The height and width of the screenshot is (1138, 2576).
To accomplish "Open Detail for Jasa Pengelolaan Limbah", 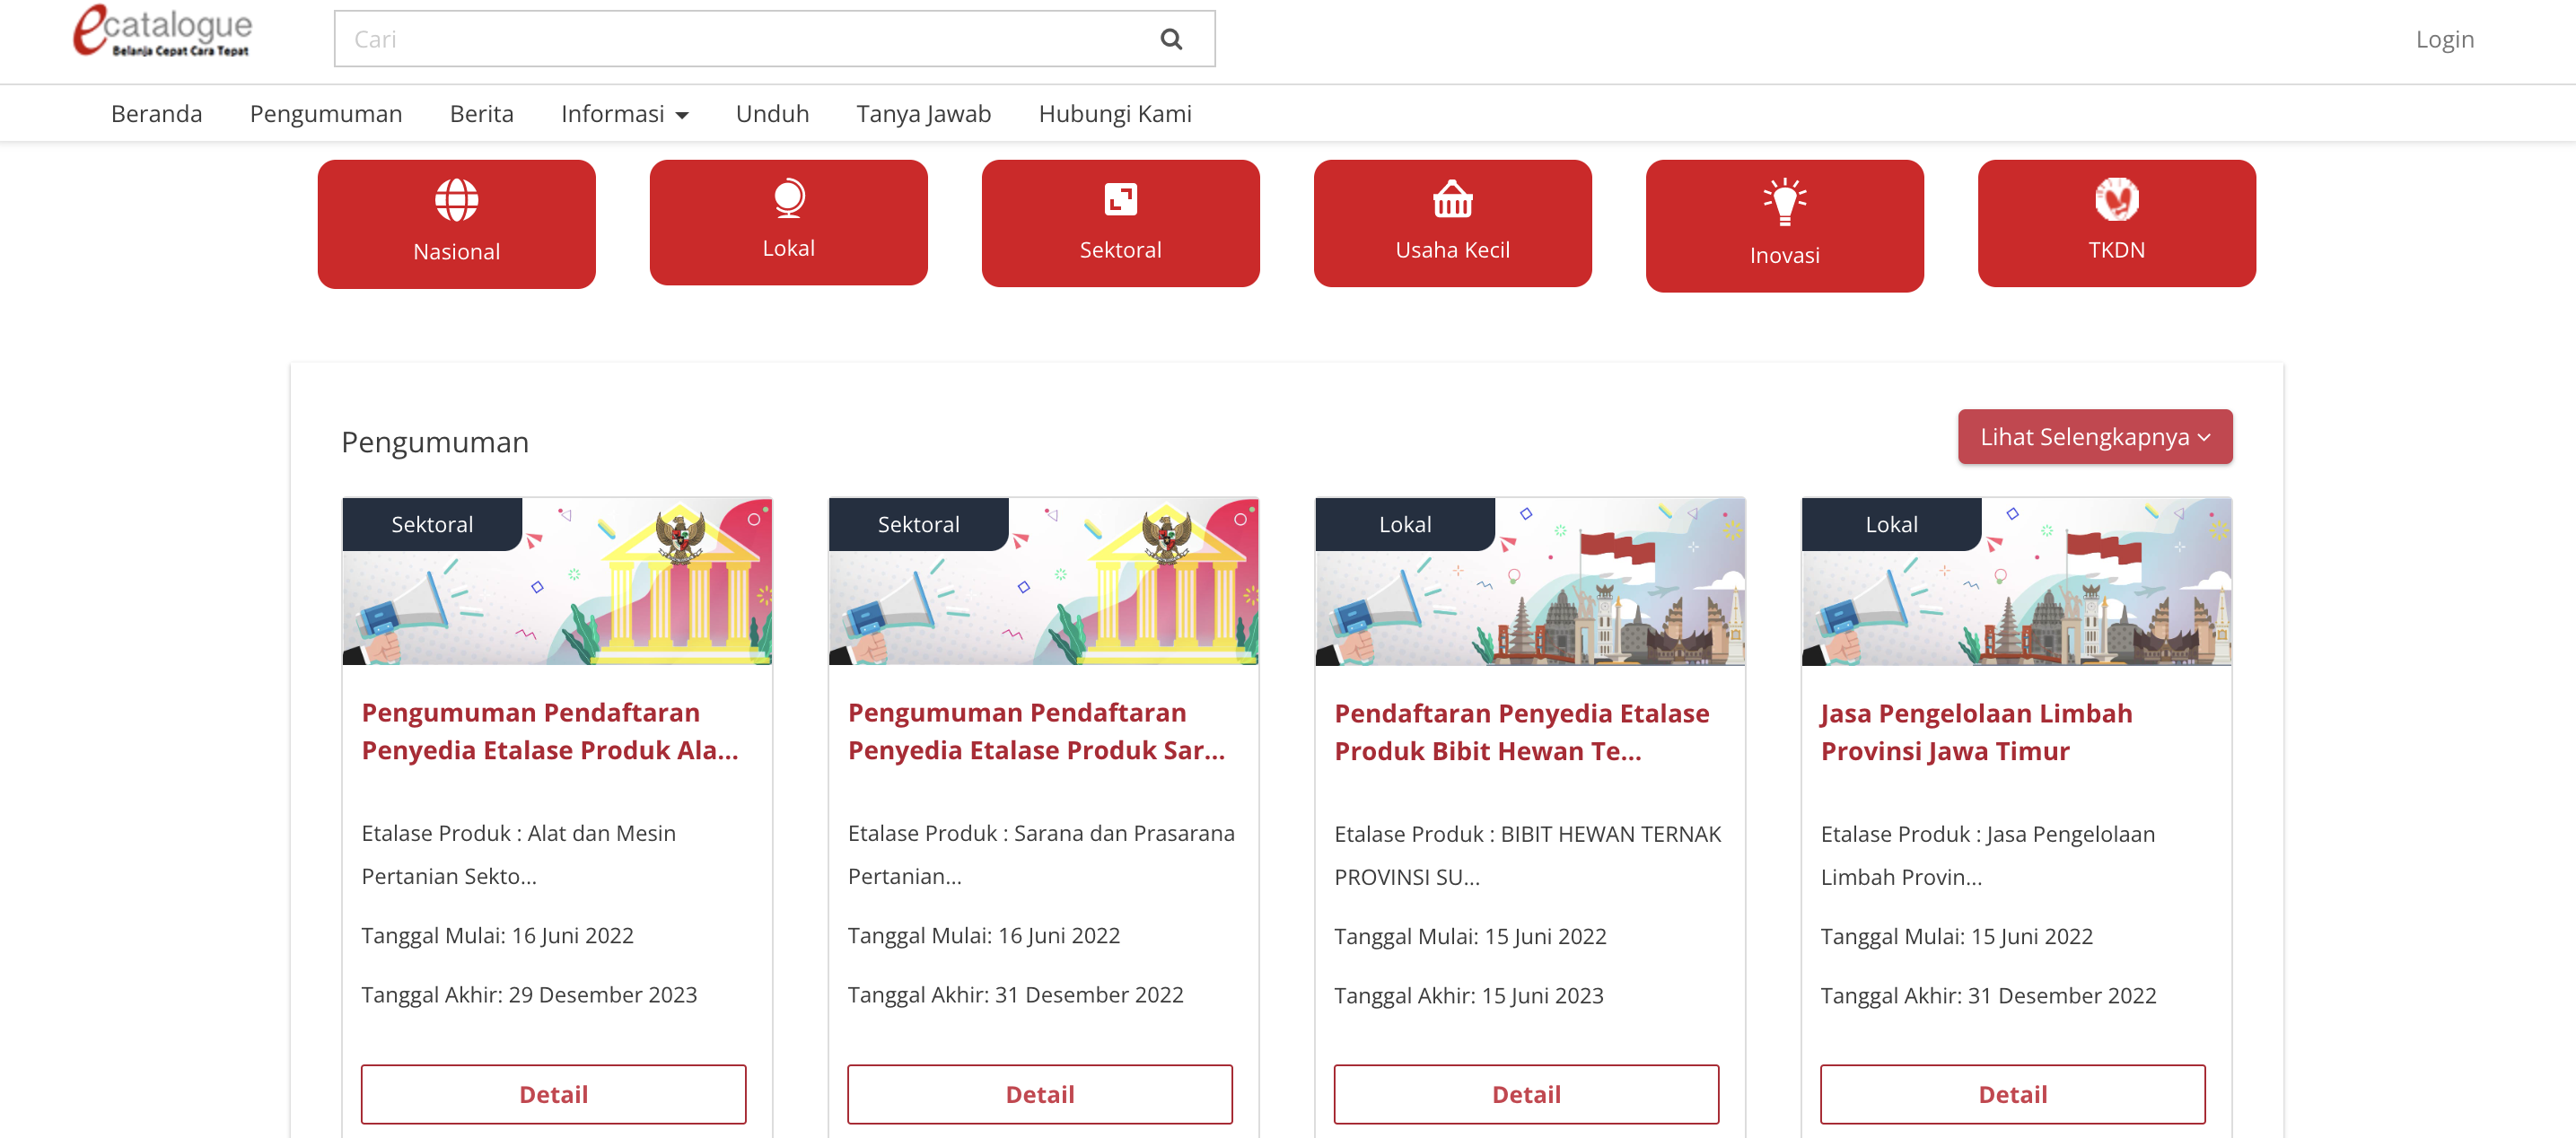I will click(x=2012, y=1094).
